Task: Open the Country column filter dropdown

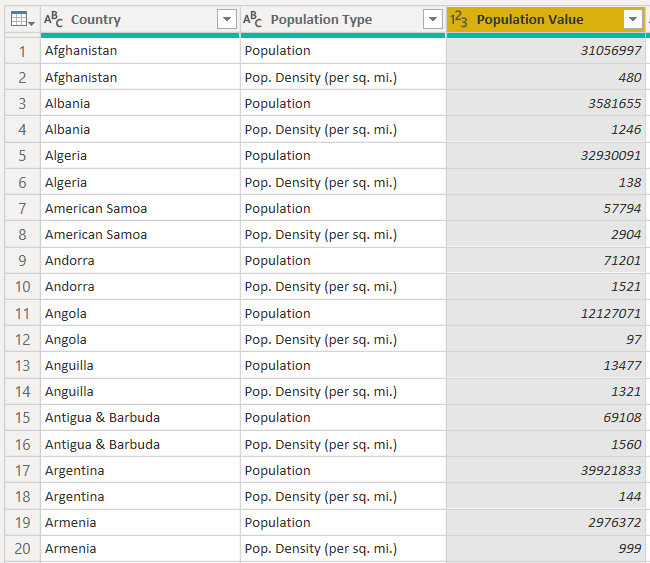Action: [227, 19]
